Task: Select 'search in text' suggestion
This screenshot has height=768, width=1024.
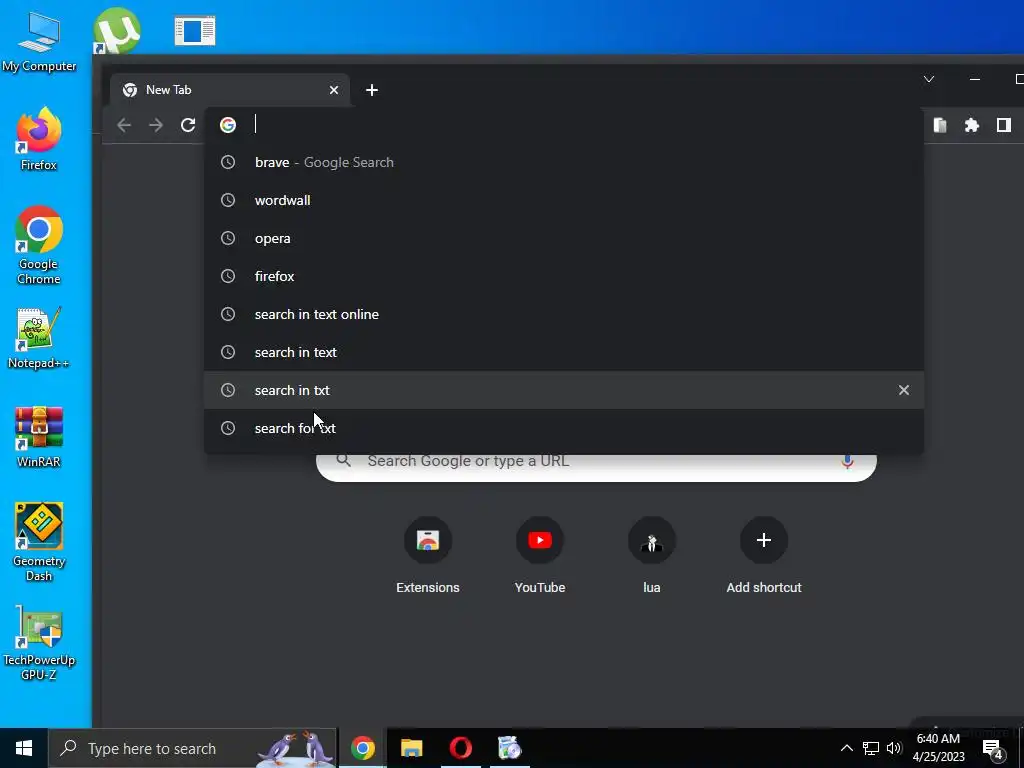Action: 564,352
